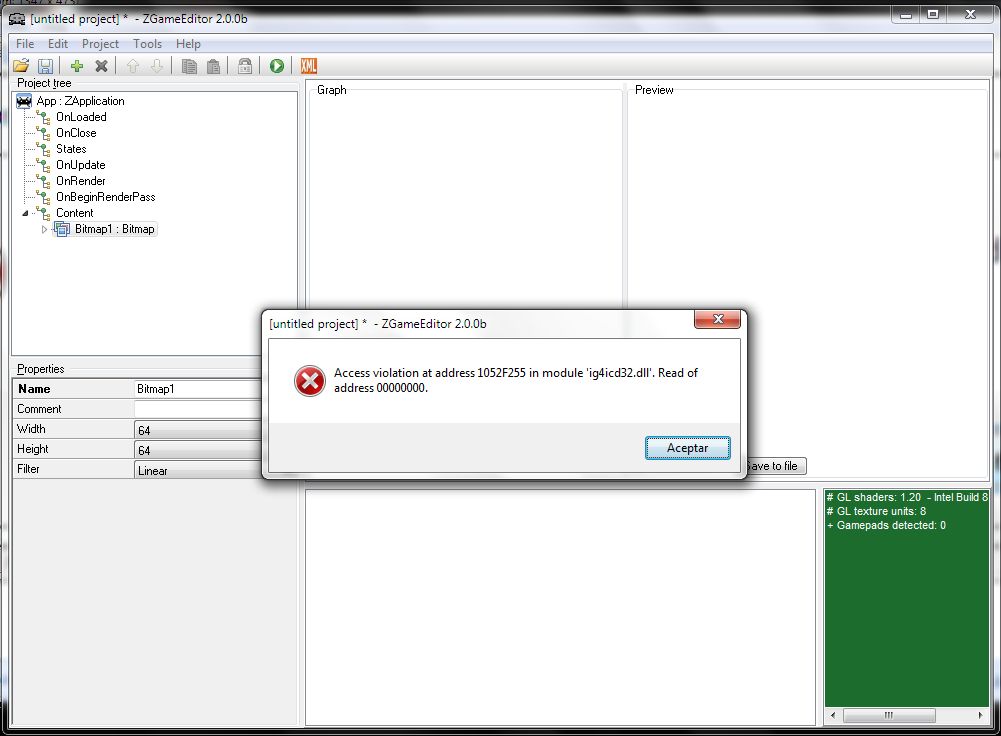Run project green play icon
Screen dimensions: 1001x736
276,66
